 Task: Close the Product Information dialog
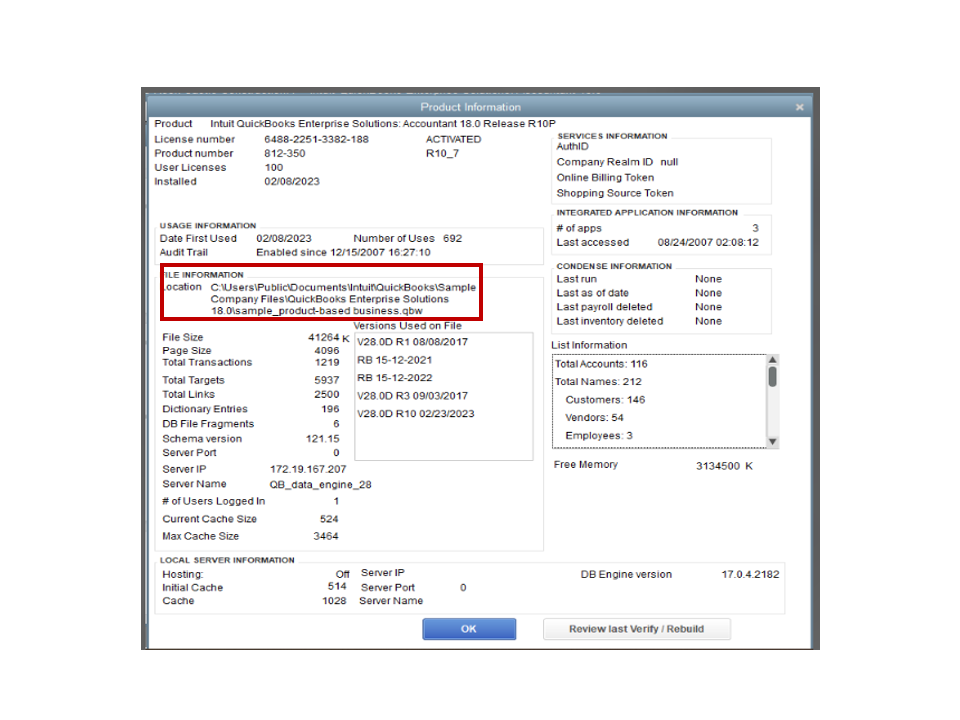[x=800, y=107]
